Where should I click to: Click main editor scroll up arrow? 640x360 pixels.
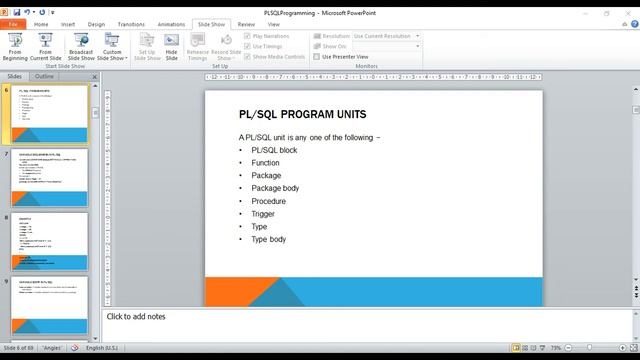636,89
